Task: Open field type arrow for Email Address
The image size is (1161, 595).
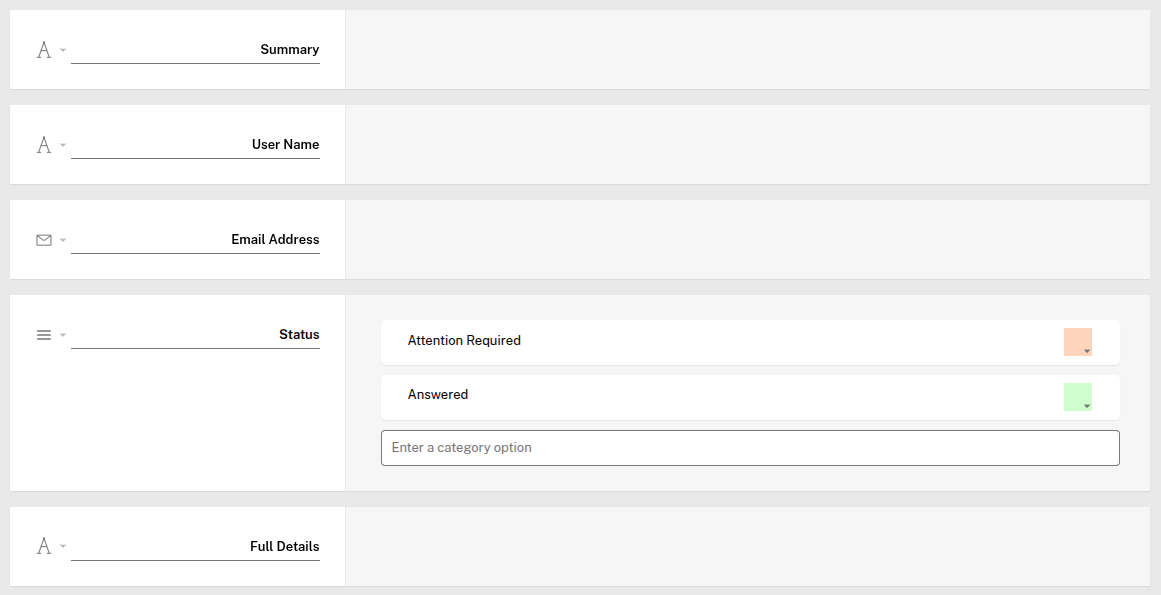Action: 63,240
